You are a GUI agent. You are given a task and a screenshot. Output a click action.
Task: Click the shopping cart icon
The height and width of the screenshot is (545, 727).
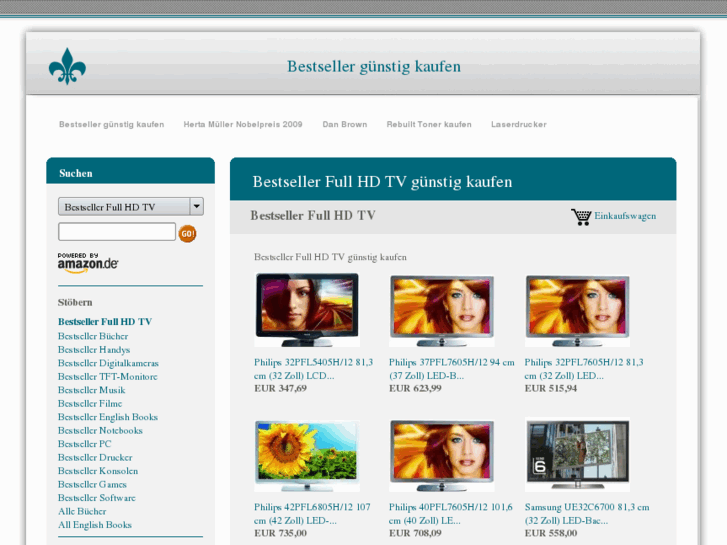(x=581, y=217)
